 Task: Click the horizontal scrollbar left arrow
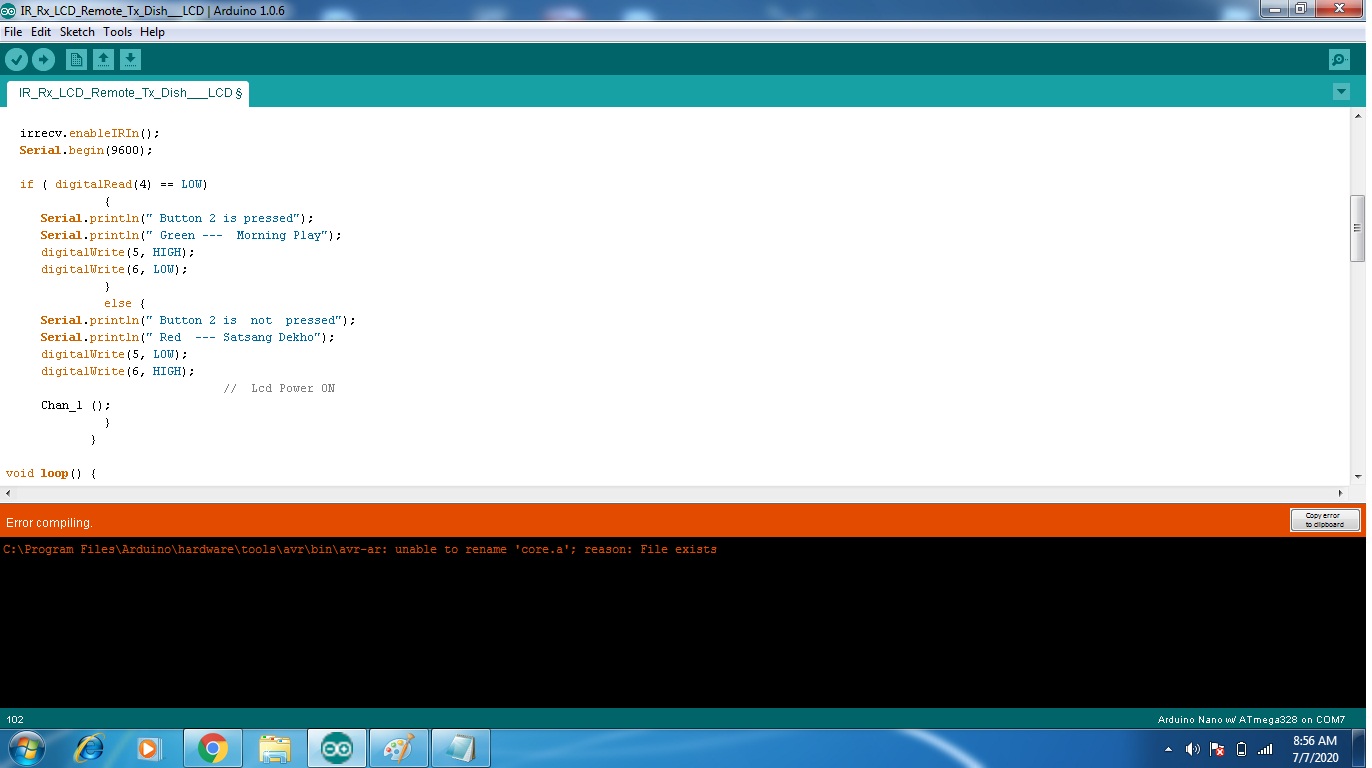[8, 493]
